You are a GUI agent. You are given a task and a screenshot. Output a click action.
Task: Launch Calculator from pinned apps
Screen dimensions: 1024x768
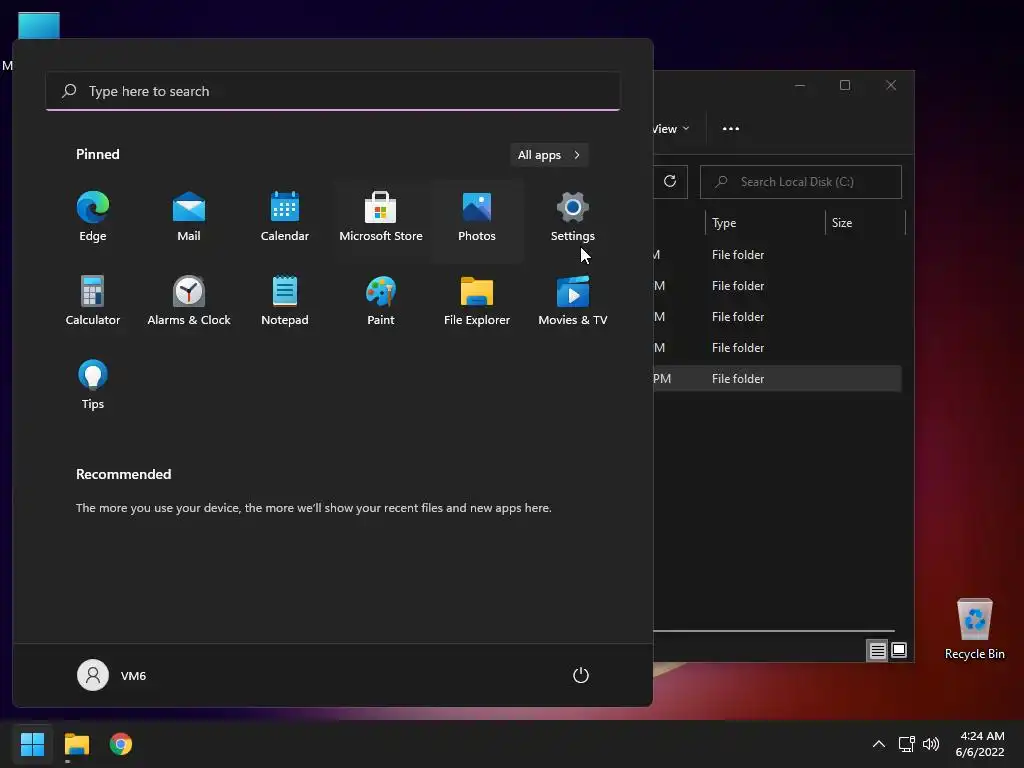tap(93, 301)
